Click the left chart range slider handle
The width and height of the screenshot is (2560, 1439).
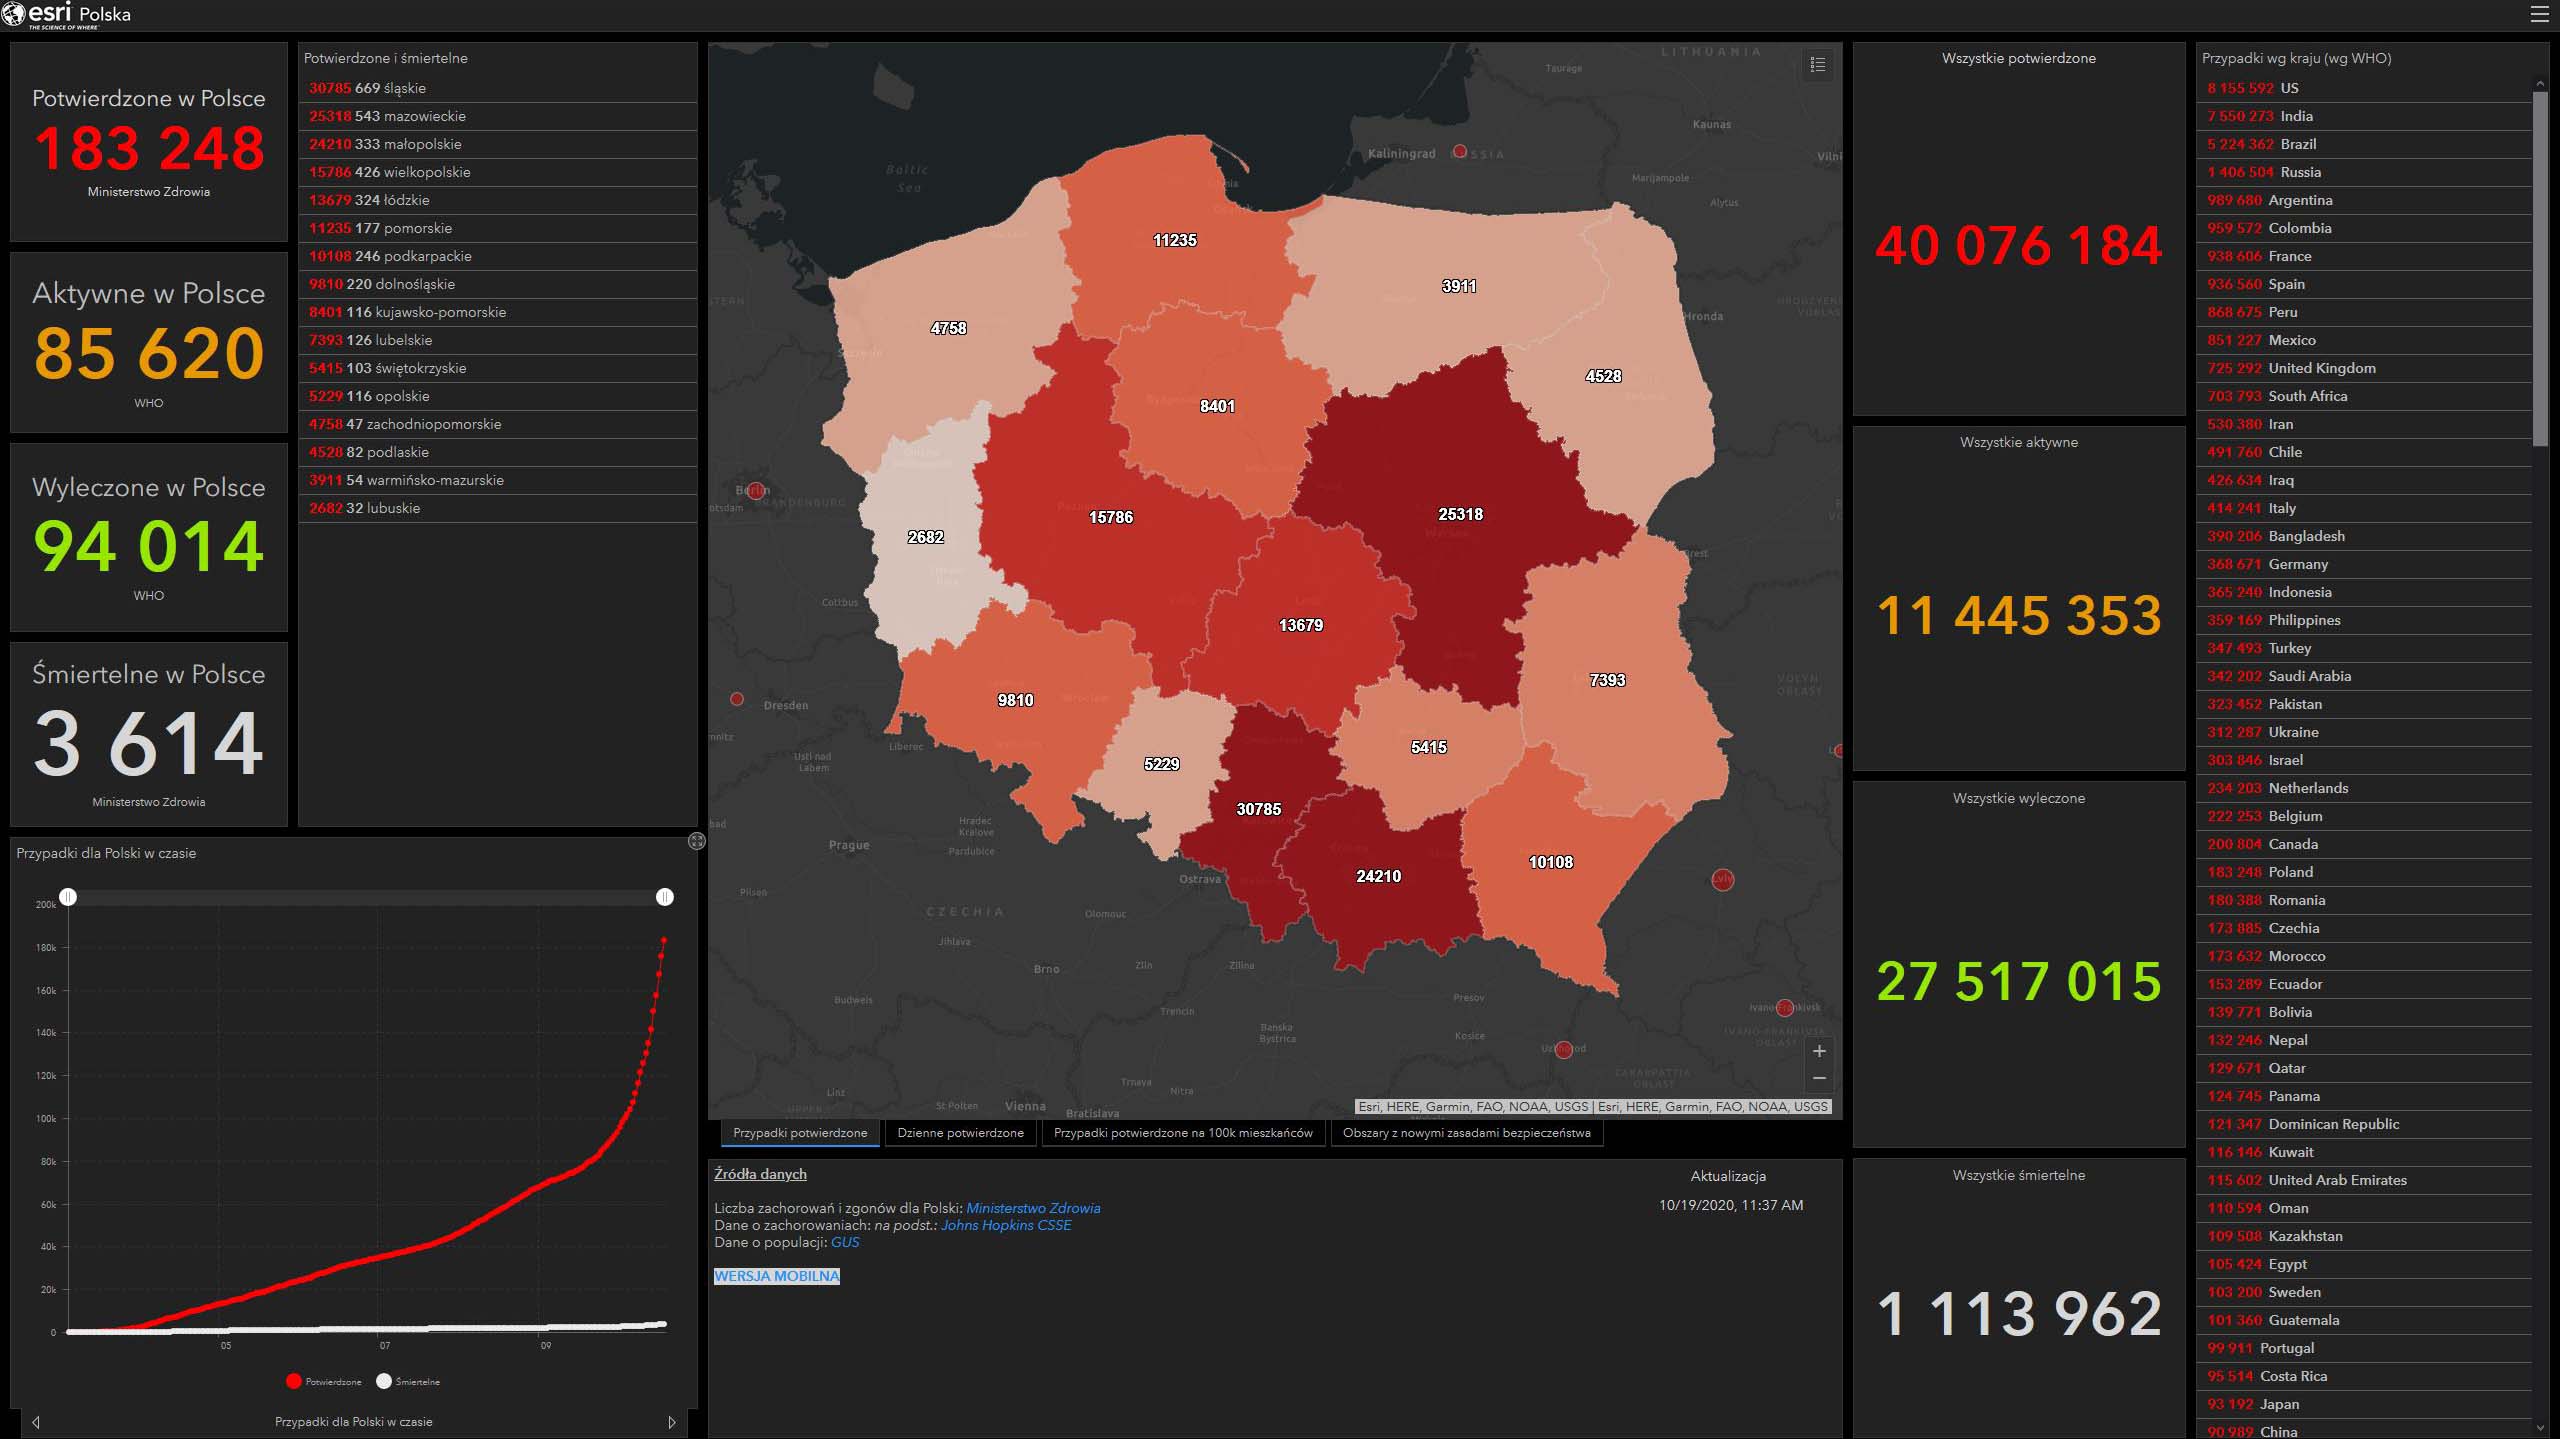[68, 897]
